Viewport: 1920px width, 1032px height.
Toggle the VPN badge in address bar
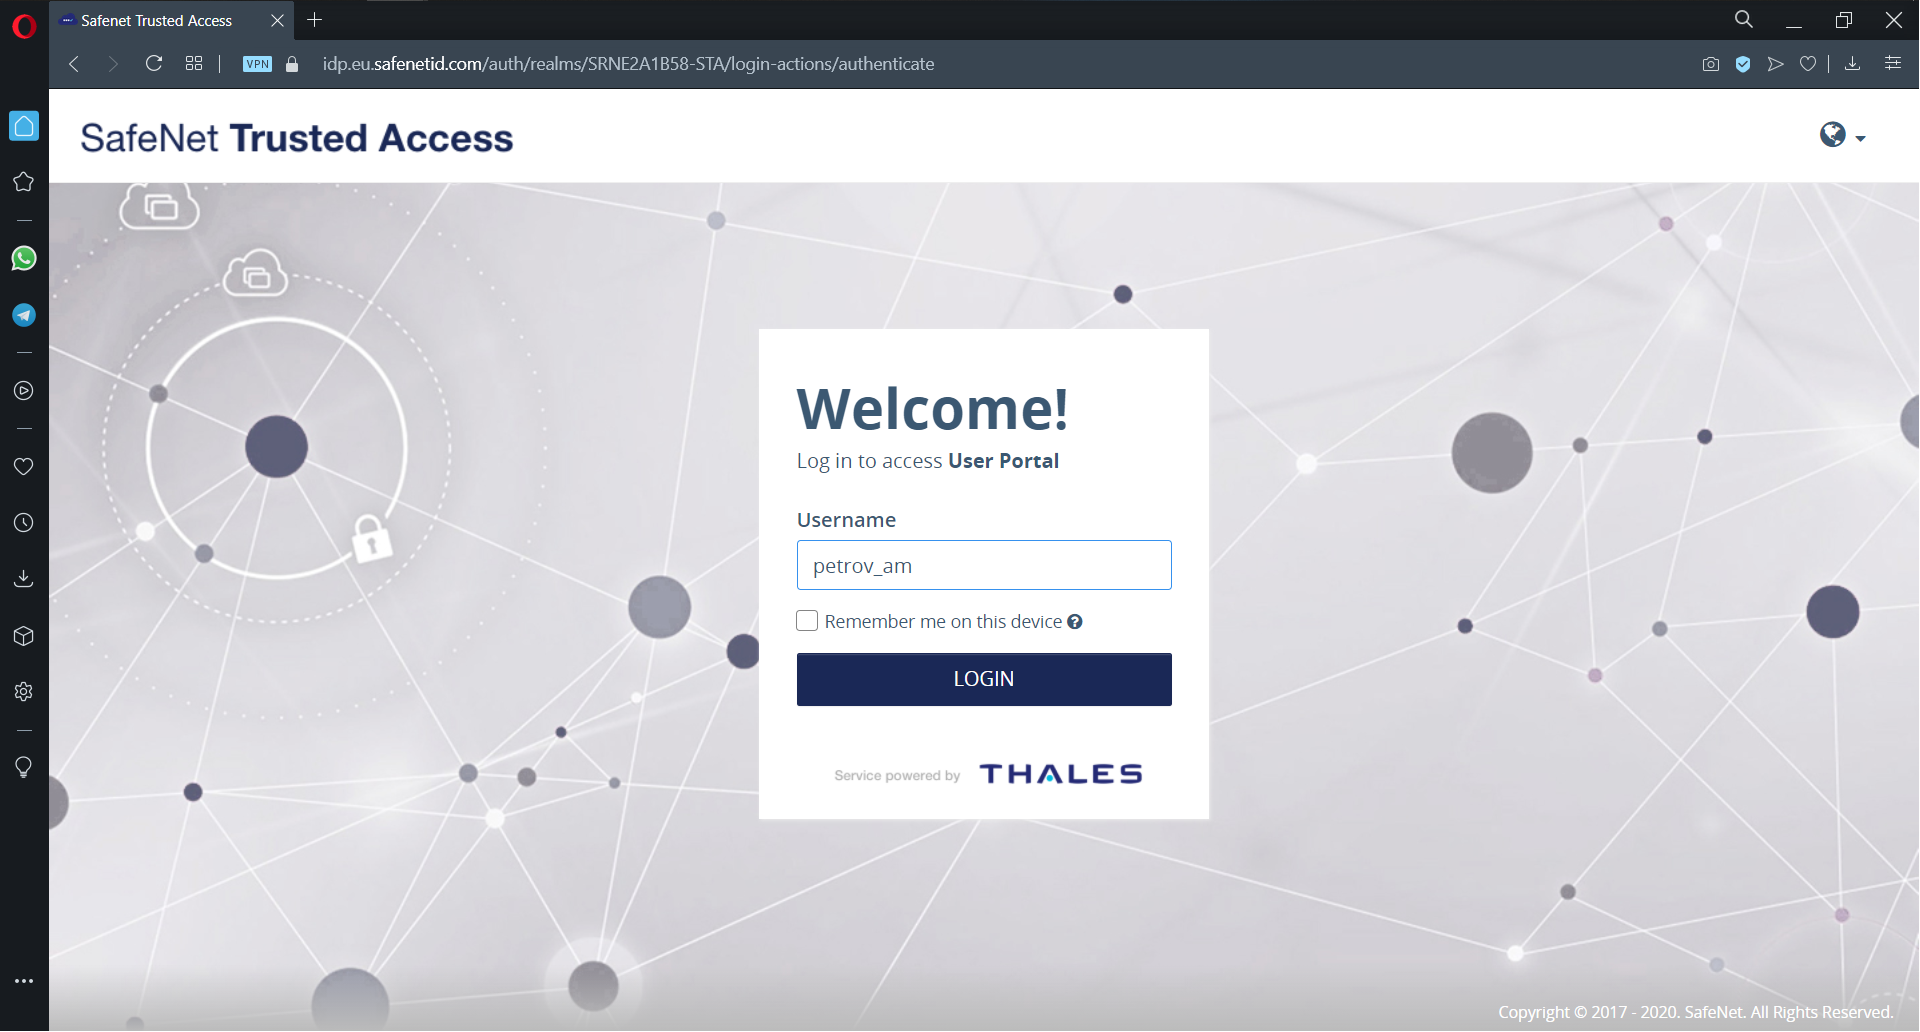(257, 64)
